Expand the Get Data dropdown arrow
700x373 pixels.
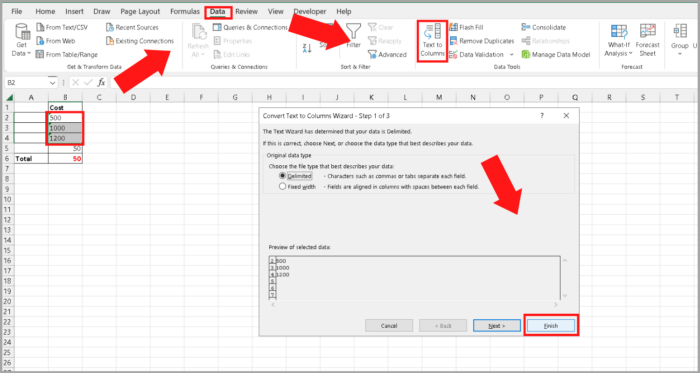click(x=29, y=54)
